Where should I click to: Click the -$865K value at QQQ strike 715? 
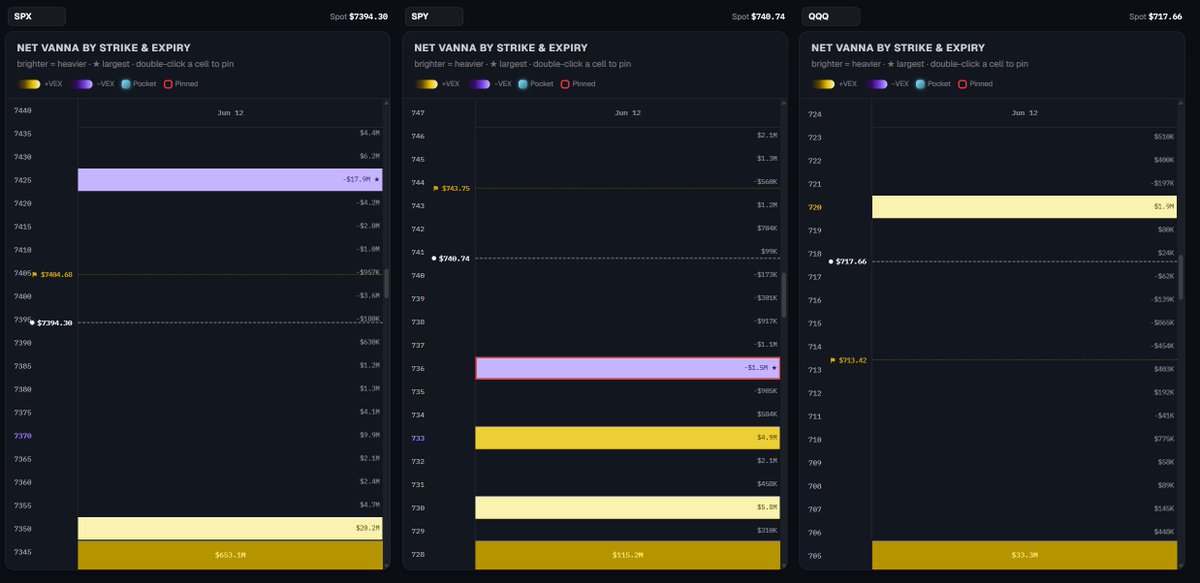tap(1161, 323)
